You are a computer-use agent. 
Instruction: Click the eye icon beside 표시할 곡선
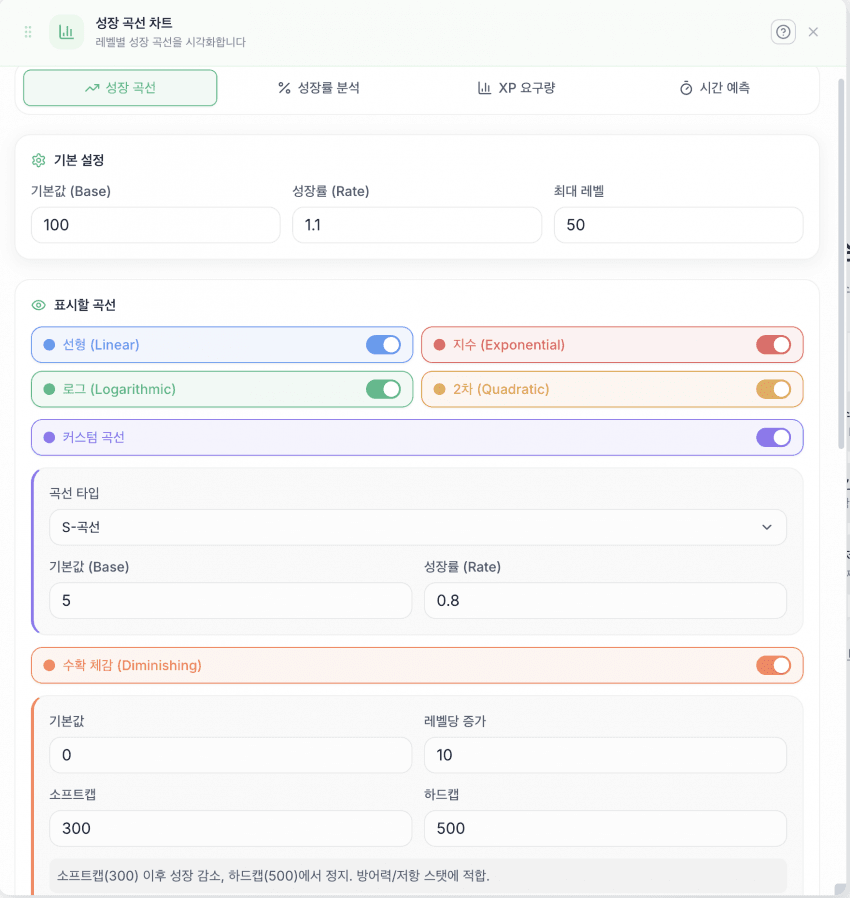[x=39, y=305]
